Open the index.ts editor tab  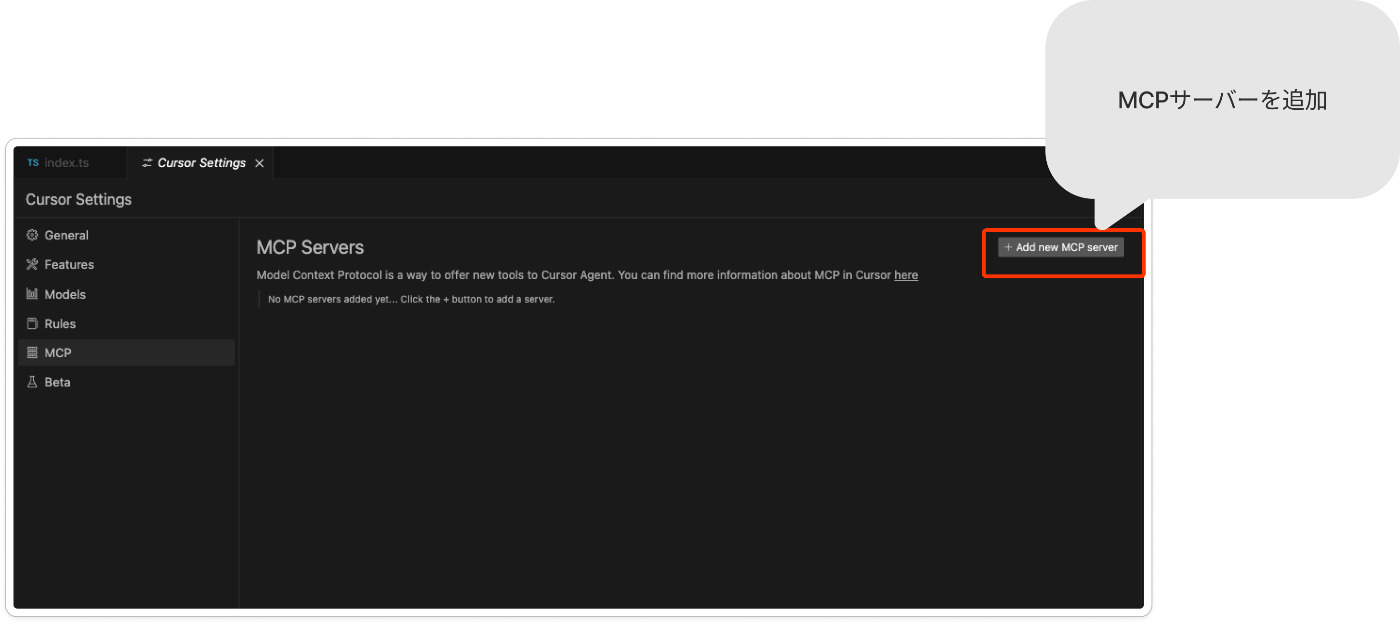tap(70, 163)
